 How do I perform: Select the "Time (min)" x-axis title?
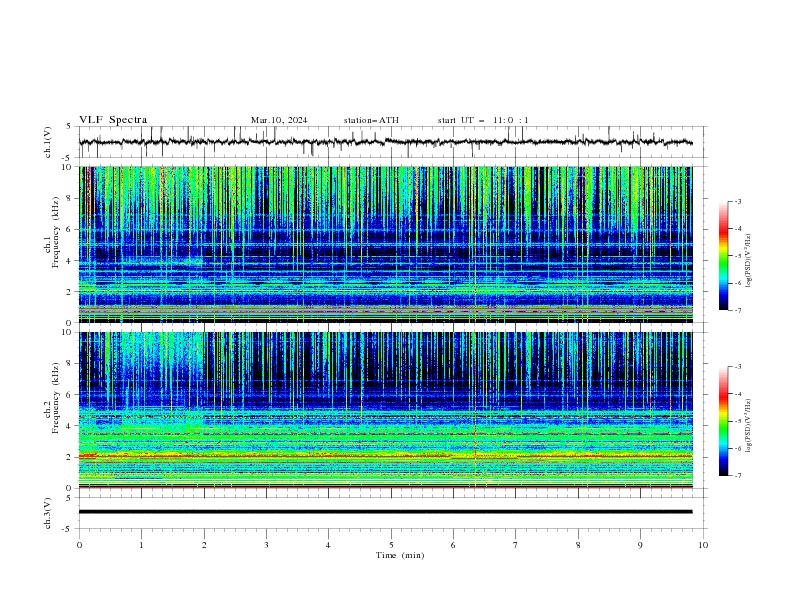(x=400, y=555)
